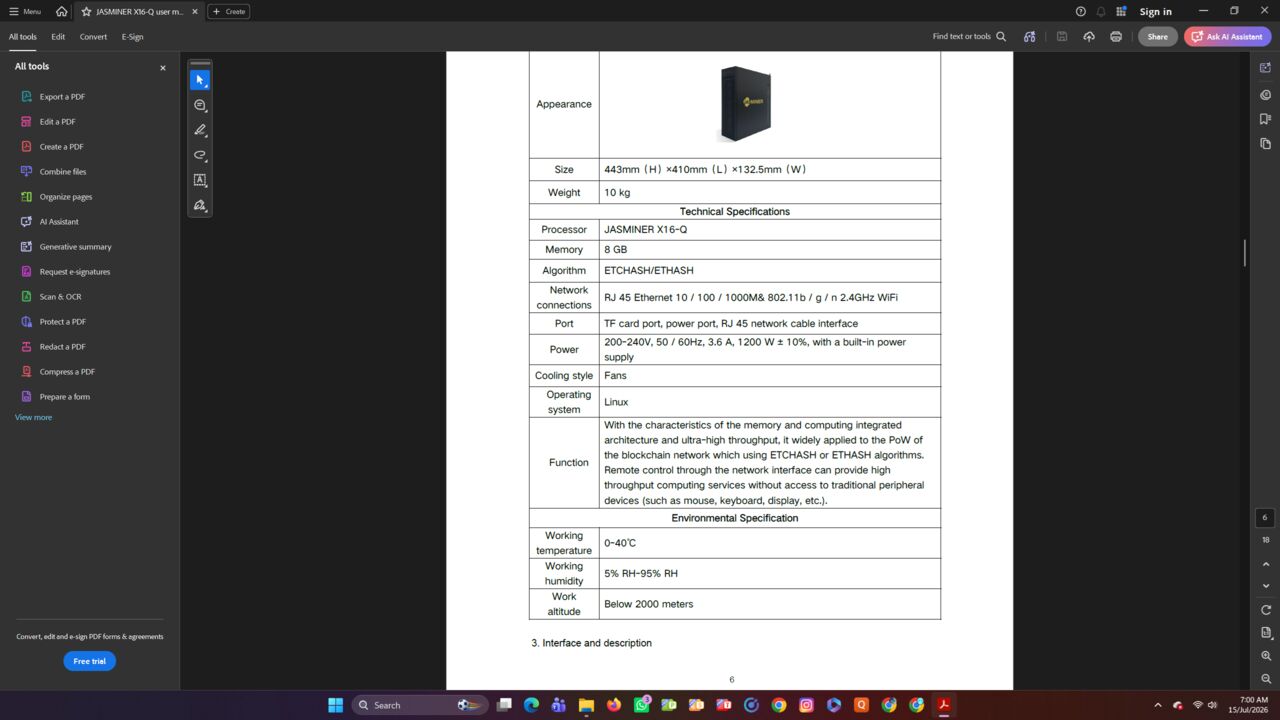Close the All tools panel
Viewport: 1280px width, 720px height.
[163, 68]
